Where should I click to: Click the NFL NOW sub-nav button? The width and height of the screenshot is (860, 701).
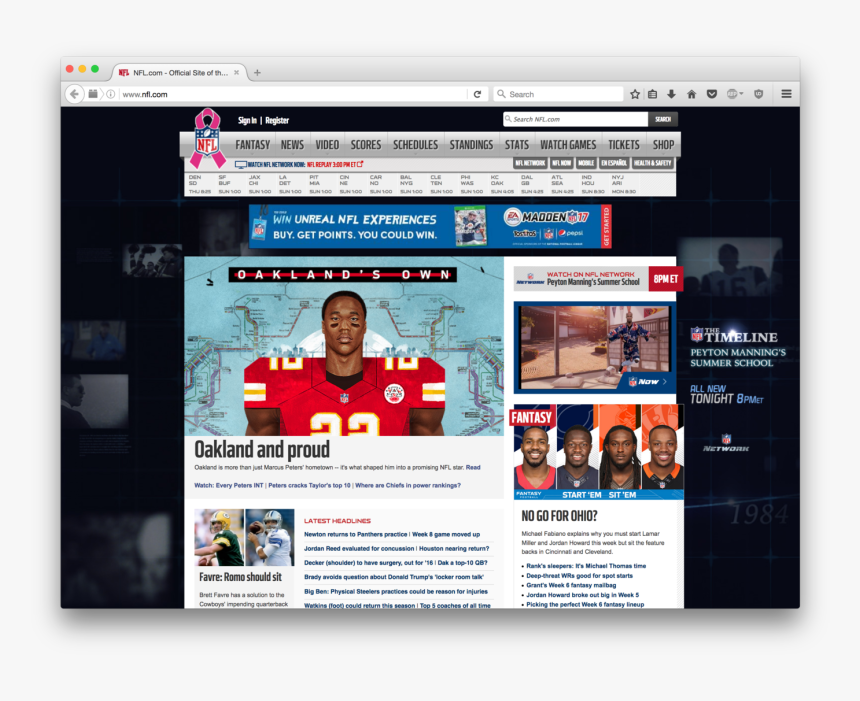tap(561, 163)
